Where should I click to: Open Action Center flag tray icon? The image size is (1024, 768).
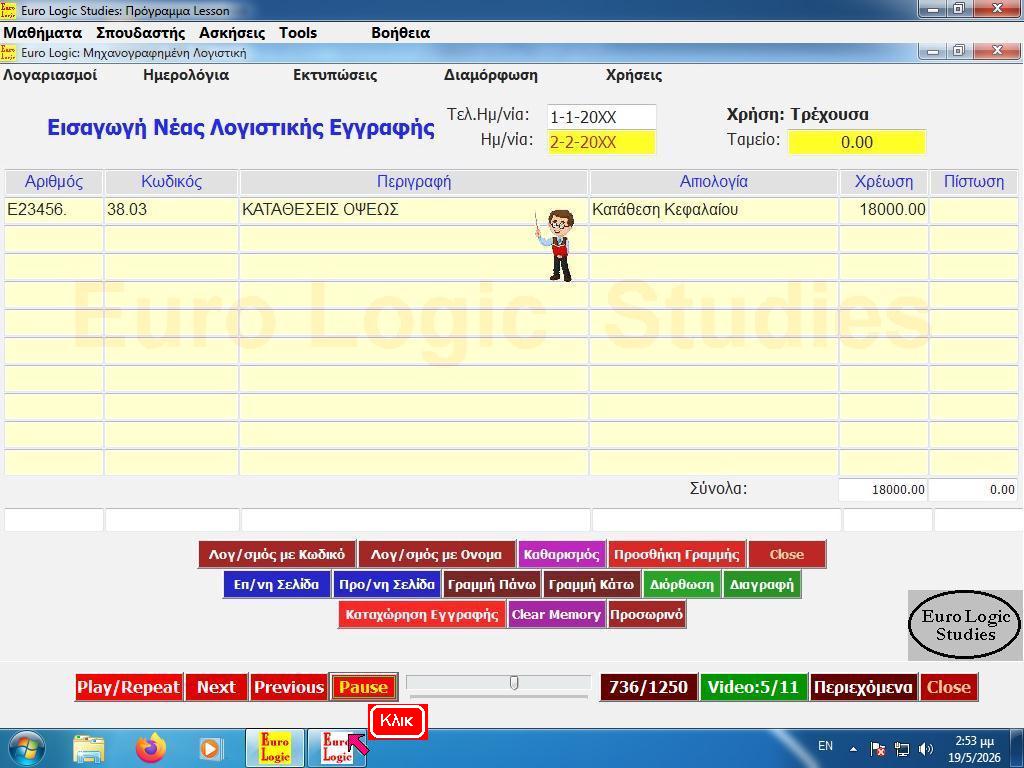(878, 749)
